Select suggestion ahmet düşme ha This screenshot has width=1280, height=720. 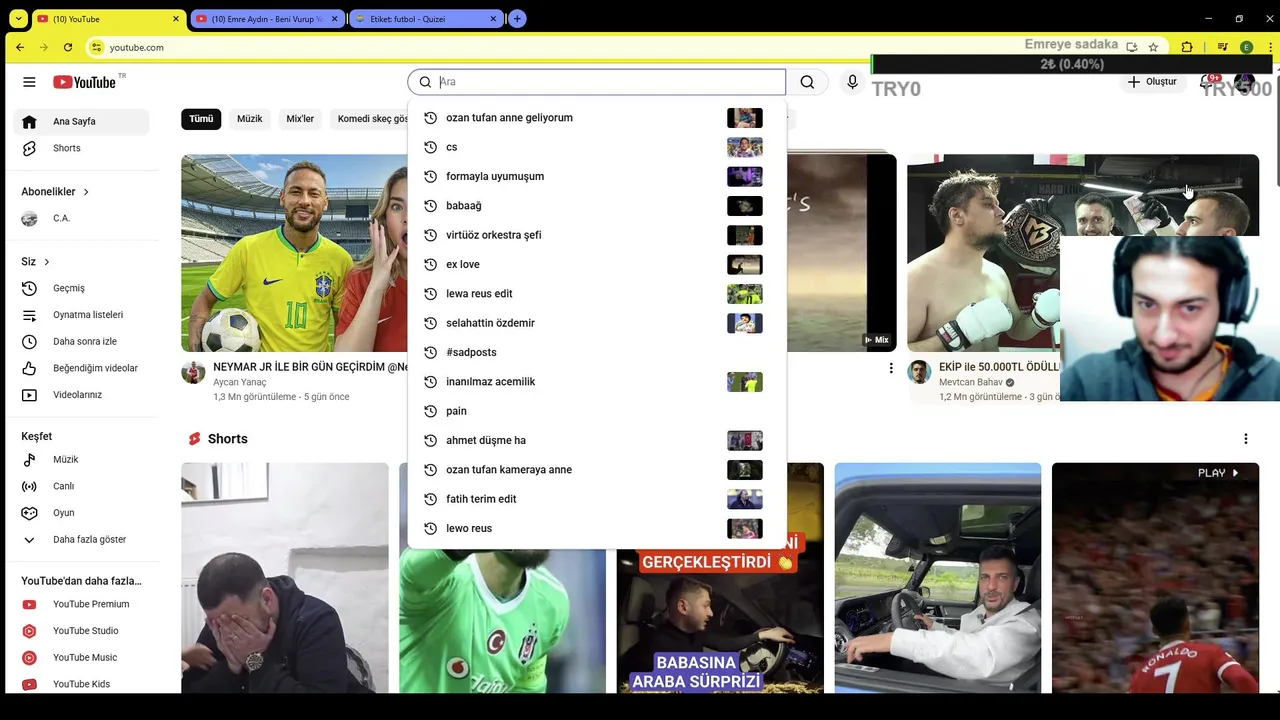[x=597, y=440]
